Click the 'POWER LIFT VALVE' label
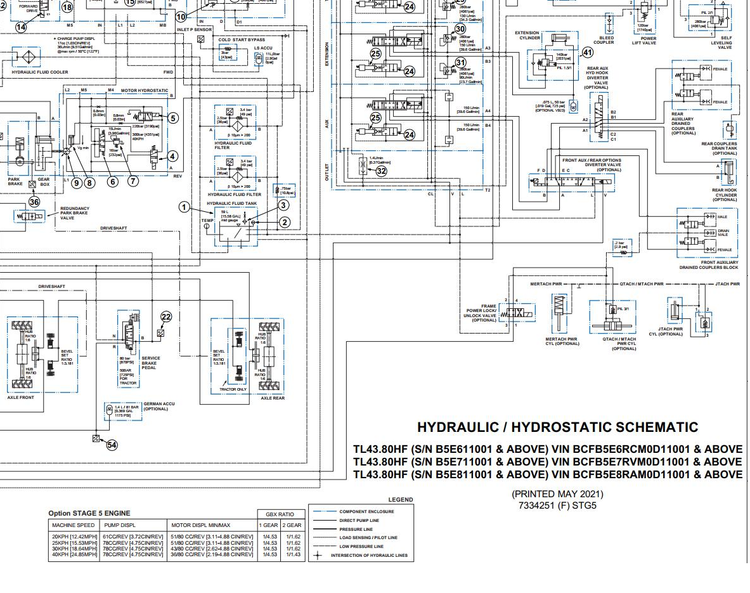 click(x=644, y=41)
